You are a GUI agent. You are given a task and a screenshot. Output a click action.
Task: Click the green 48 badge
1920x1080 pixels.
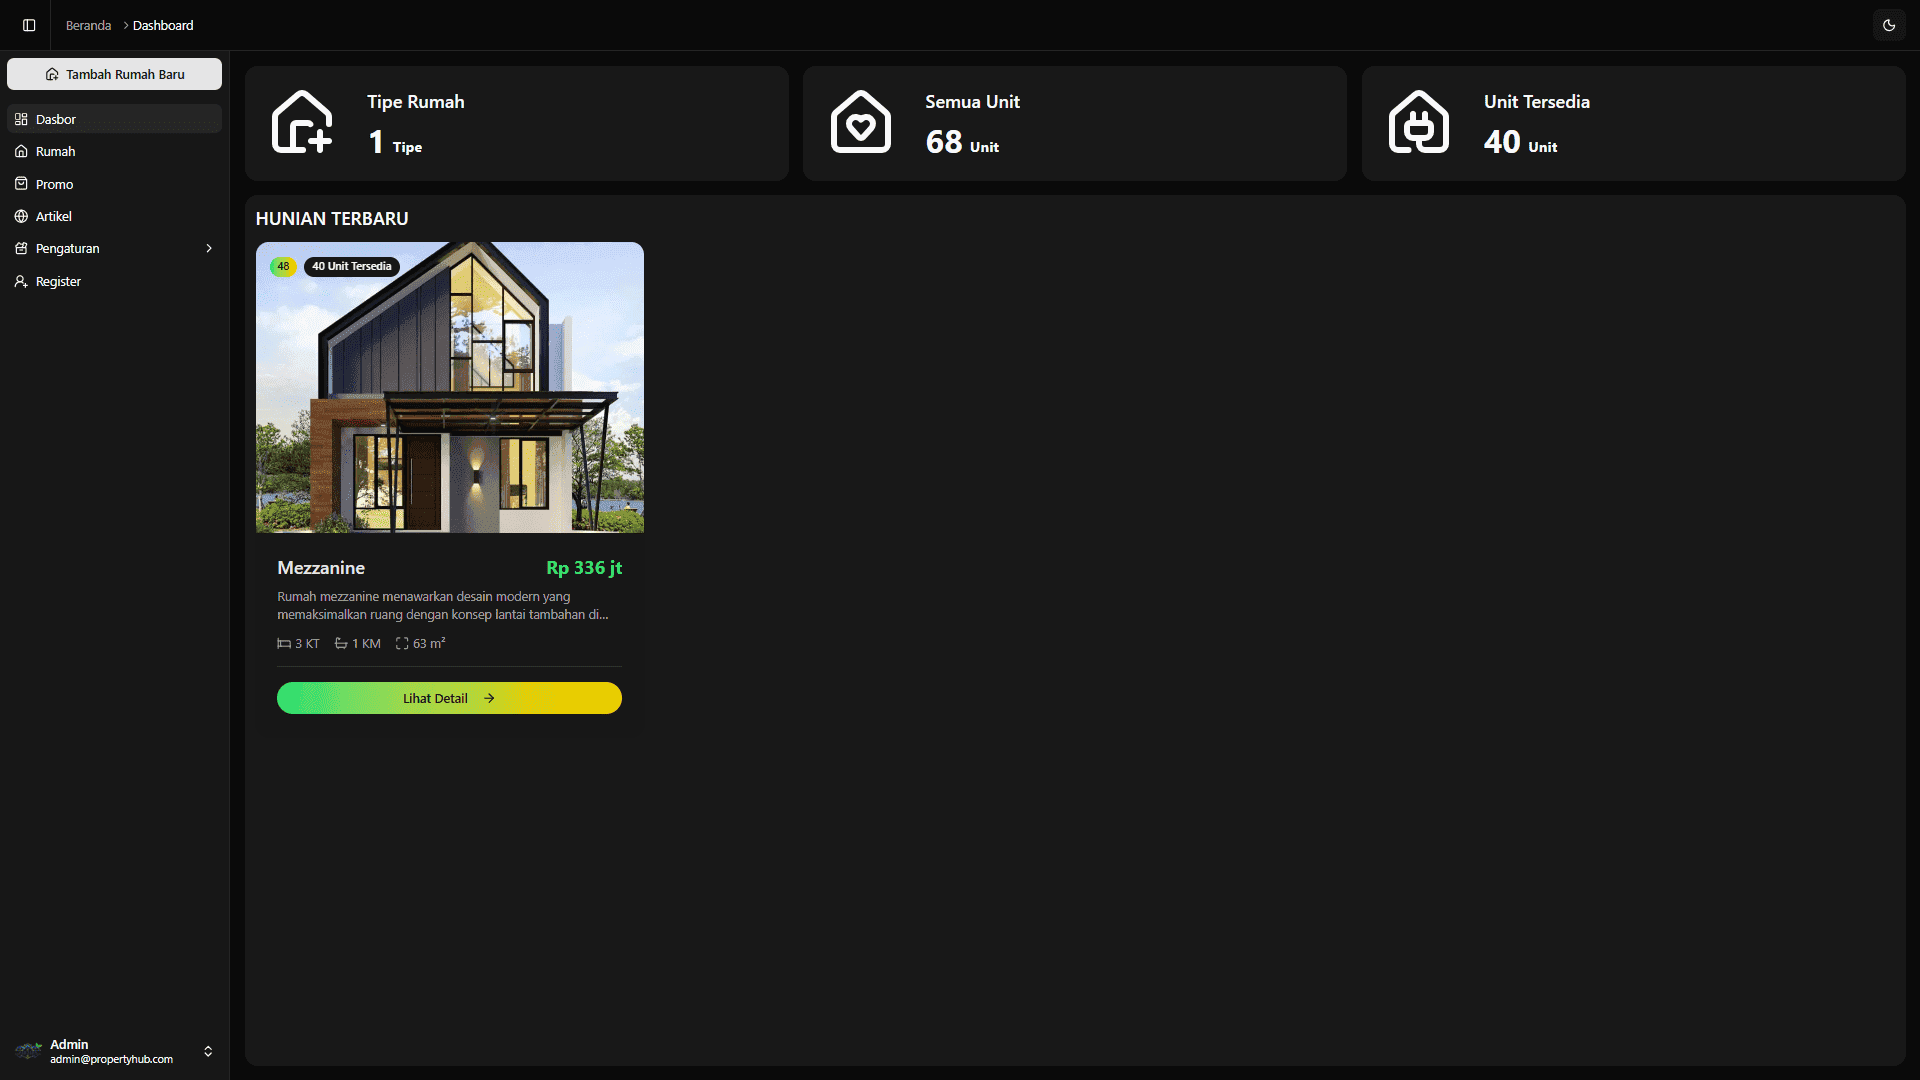tap(283, 266)
